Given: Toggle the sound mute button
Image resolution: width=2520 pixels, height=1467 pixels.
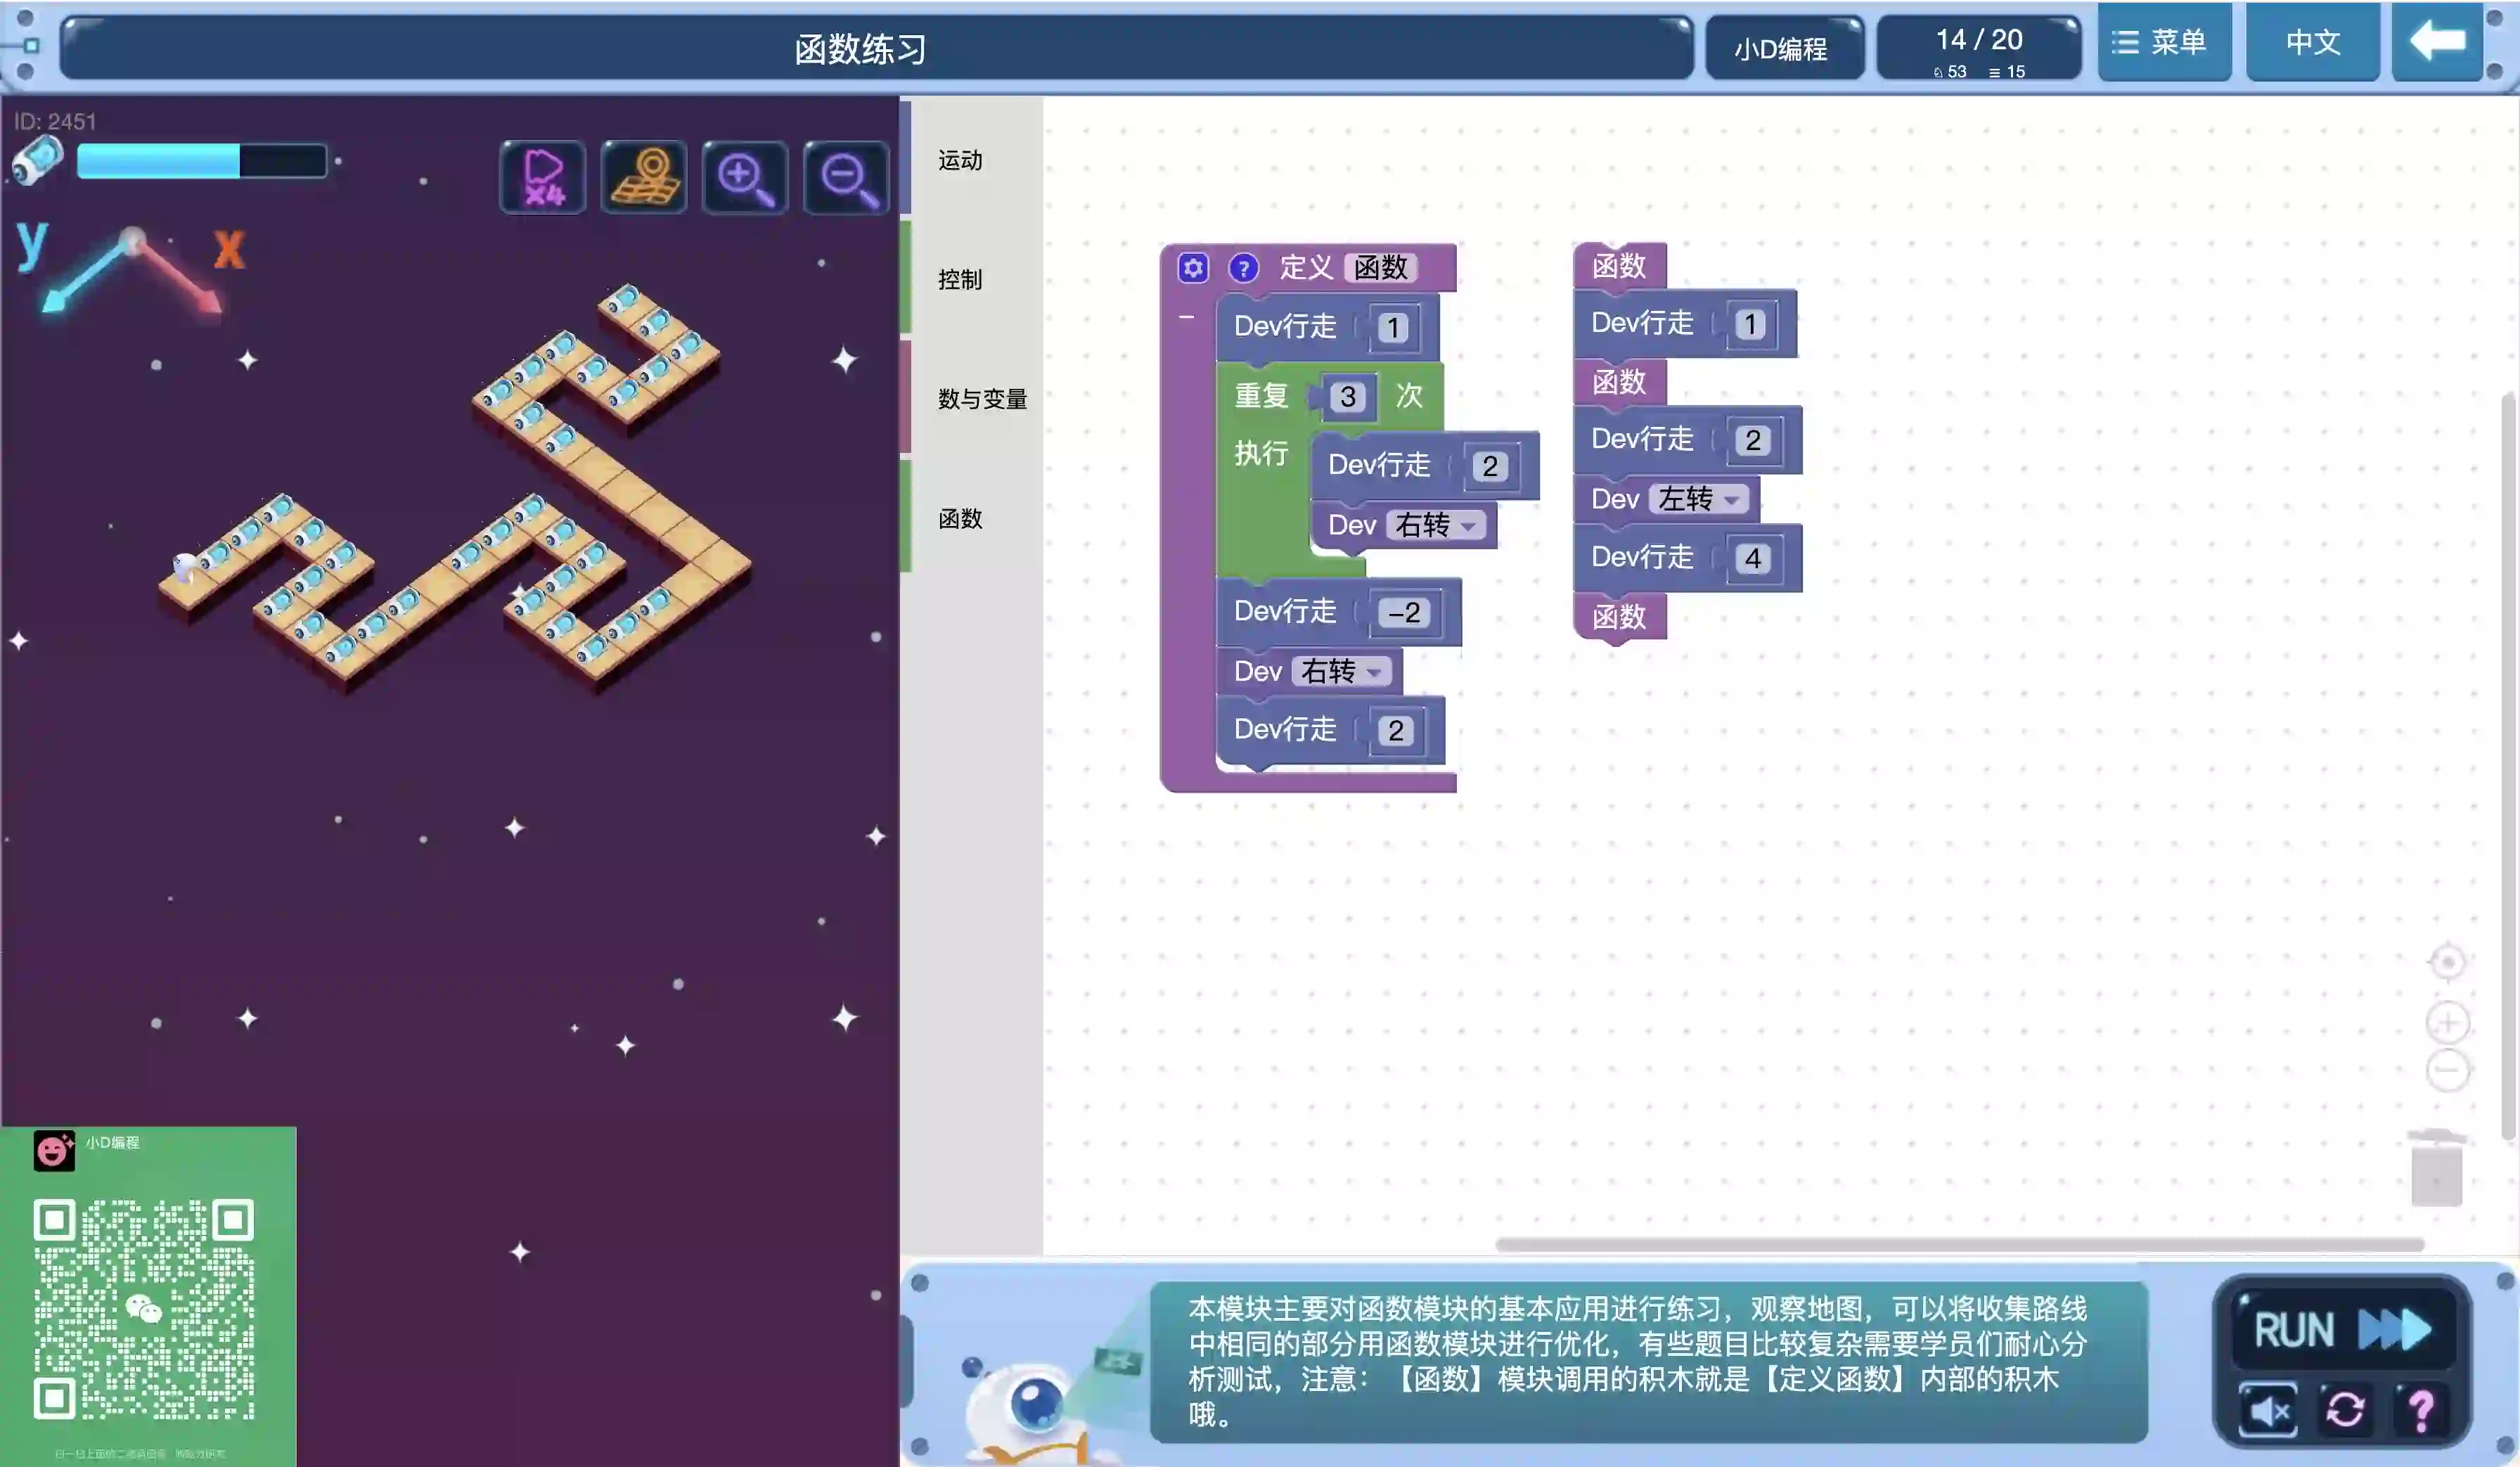Looking at the screenshot, I should (2268, 1410).
